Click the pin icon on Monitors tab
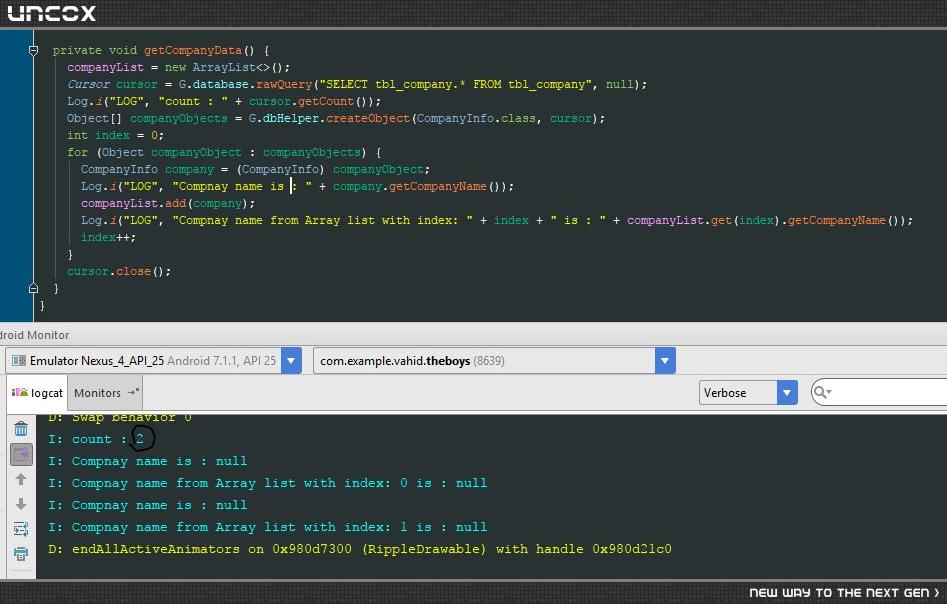947x604 pixels. click(133, 393)
